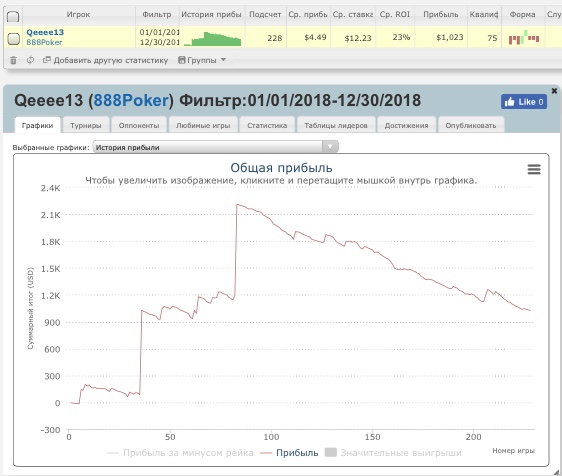Sort by the 'Игрок' column header

(x=78, y=15)
